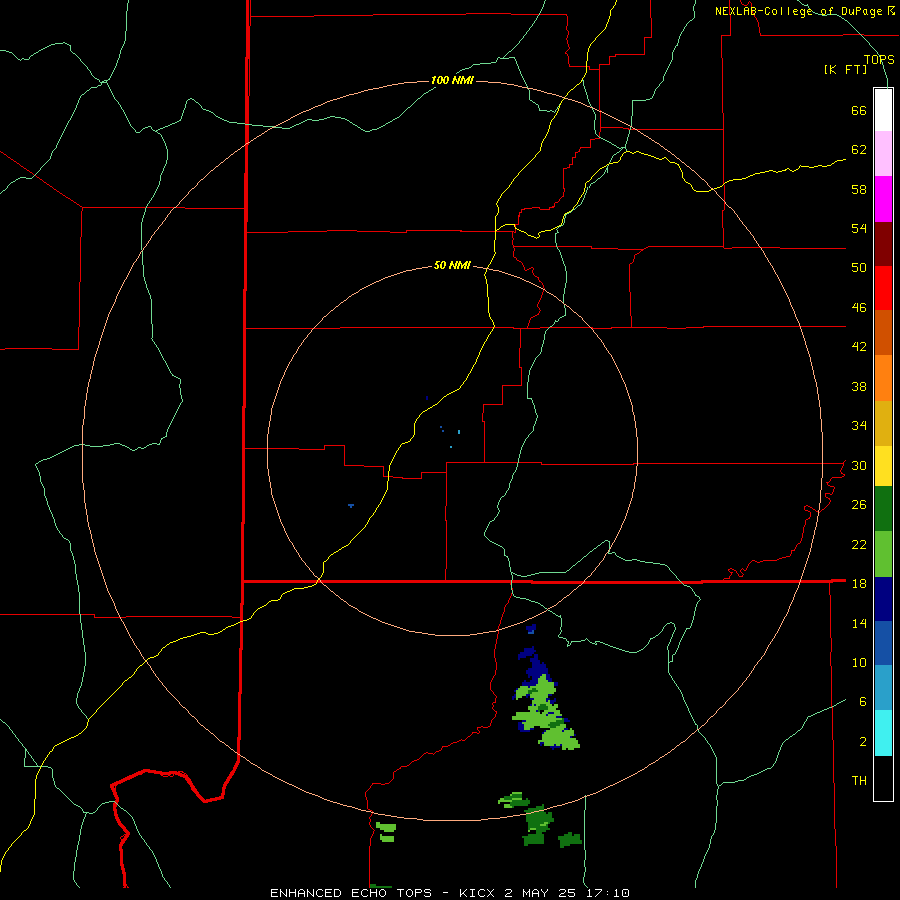The height and width of the screenshot is (900, 900).
Task: Select legend value 66
Action: 859,110
